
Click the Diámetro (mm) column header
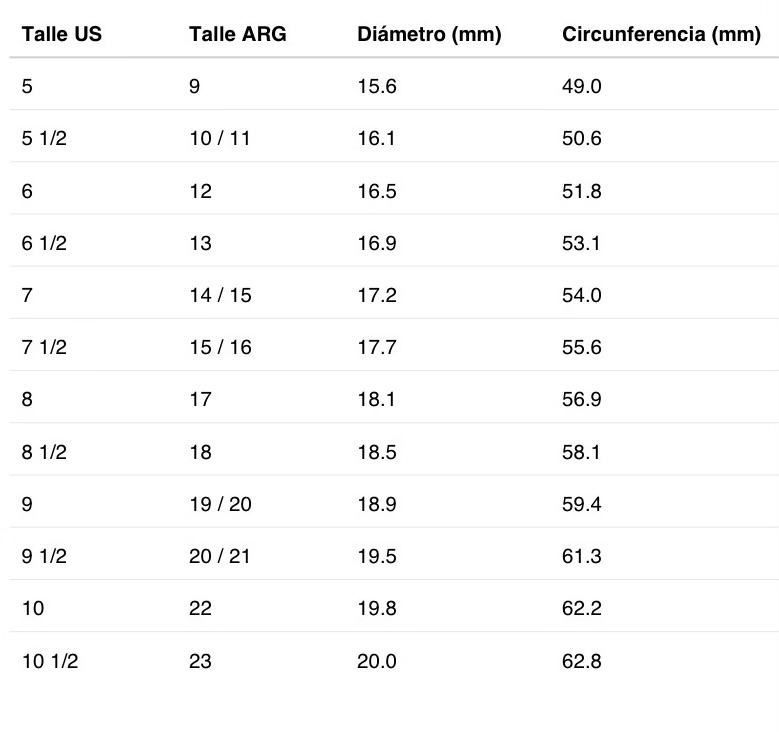pos(429,34)
